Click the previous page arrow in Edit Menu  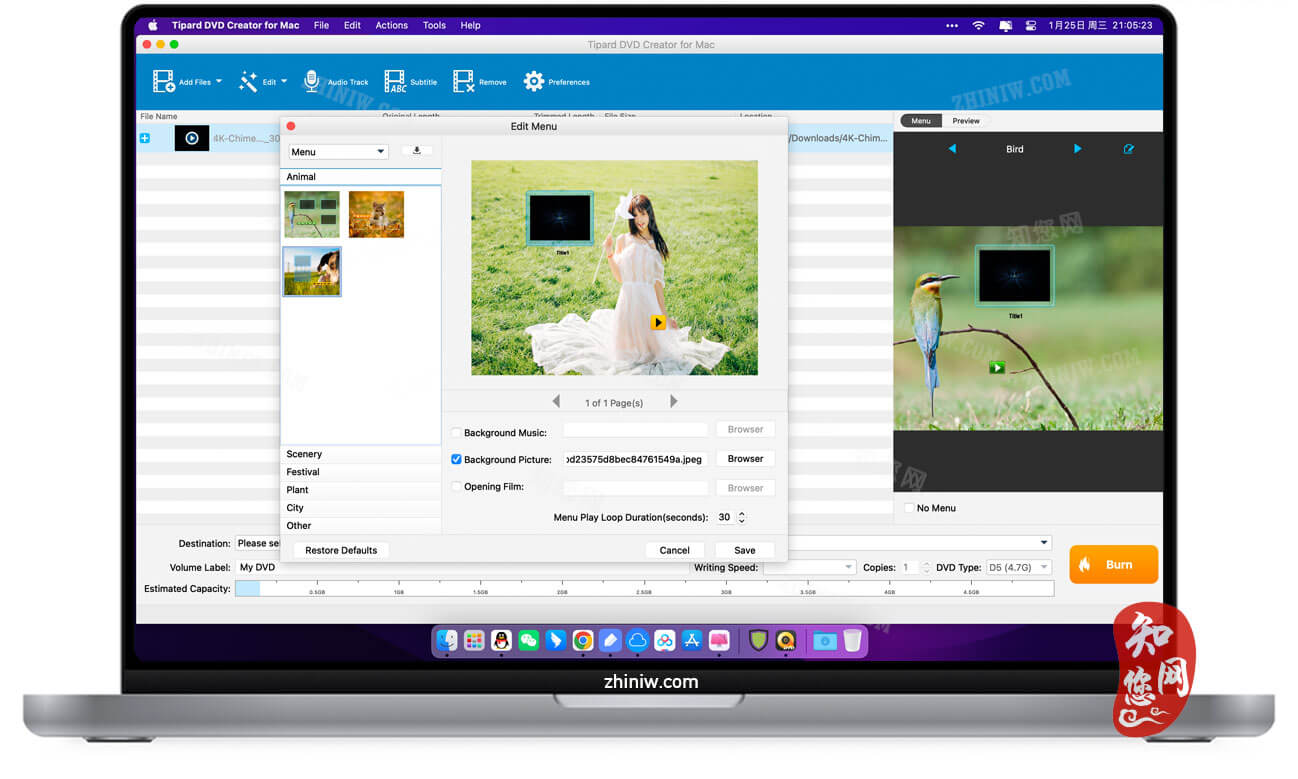point(557,402)
